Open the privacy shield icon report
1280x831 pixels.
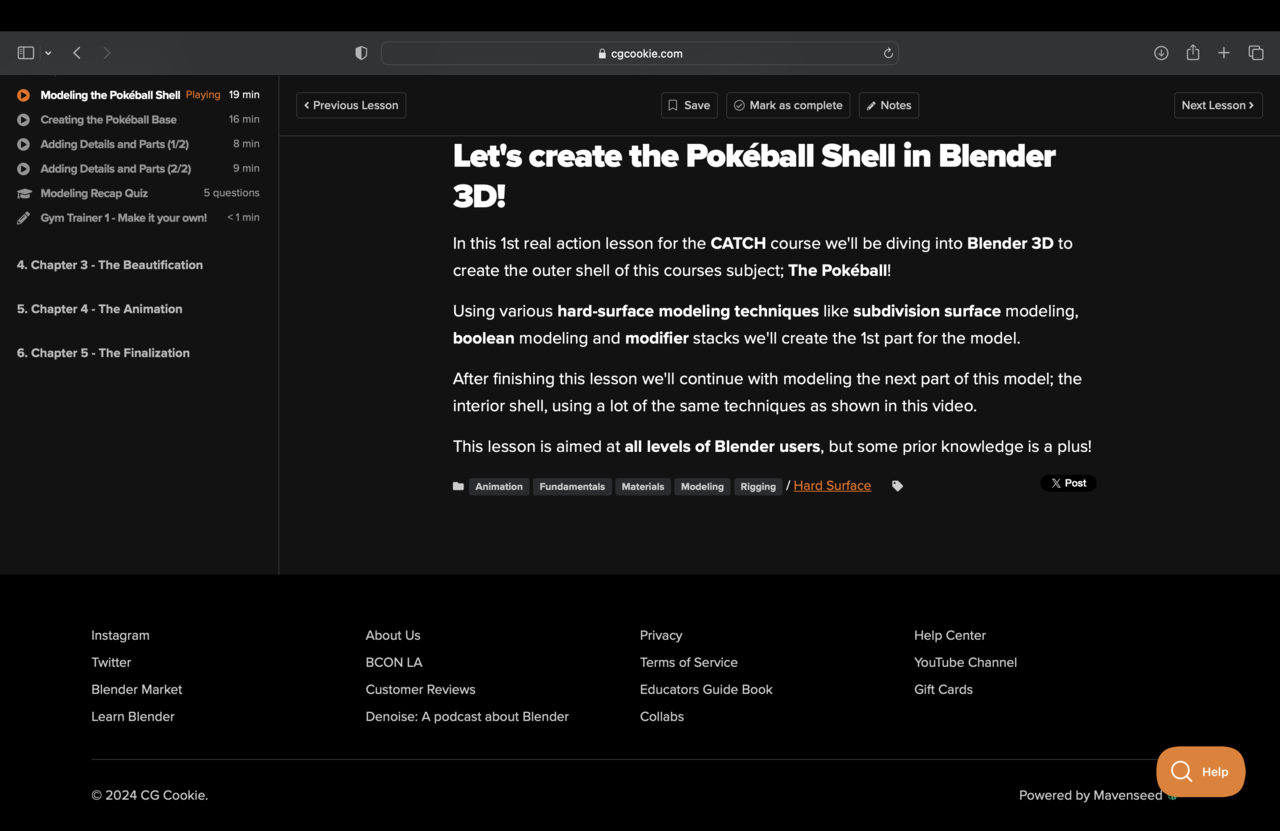pyautogui.click(x=361, y=53)
